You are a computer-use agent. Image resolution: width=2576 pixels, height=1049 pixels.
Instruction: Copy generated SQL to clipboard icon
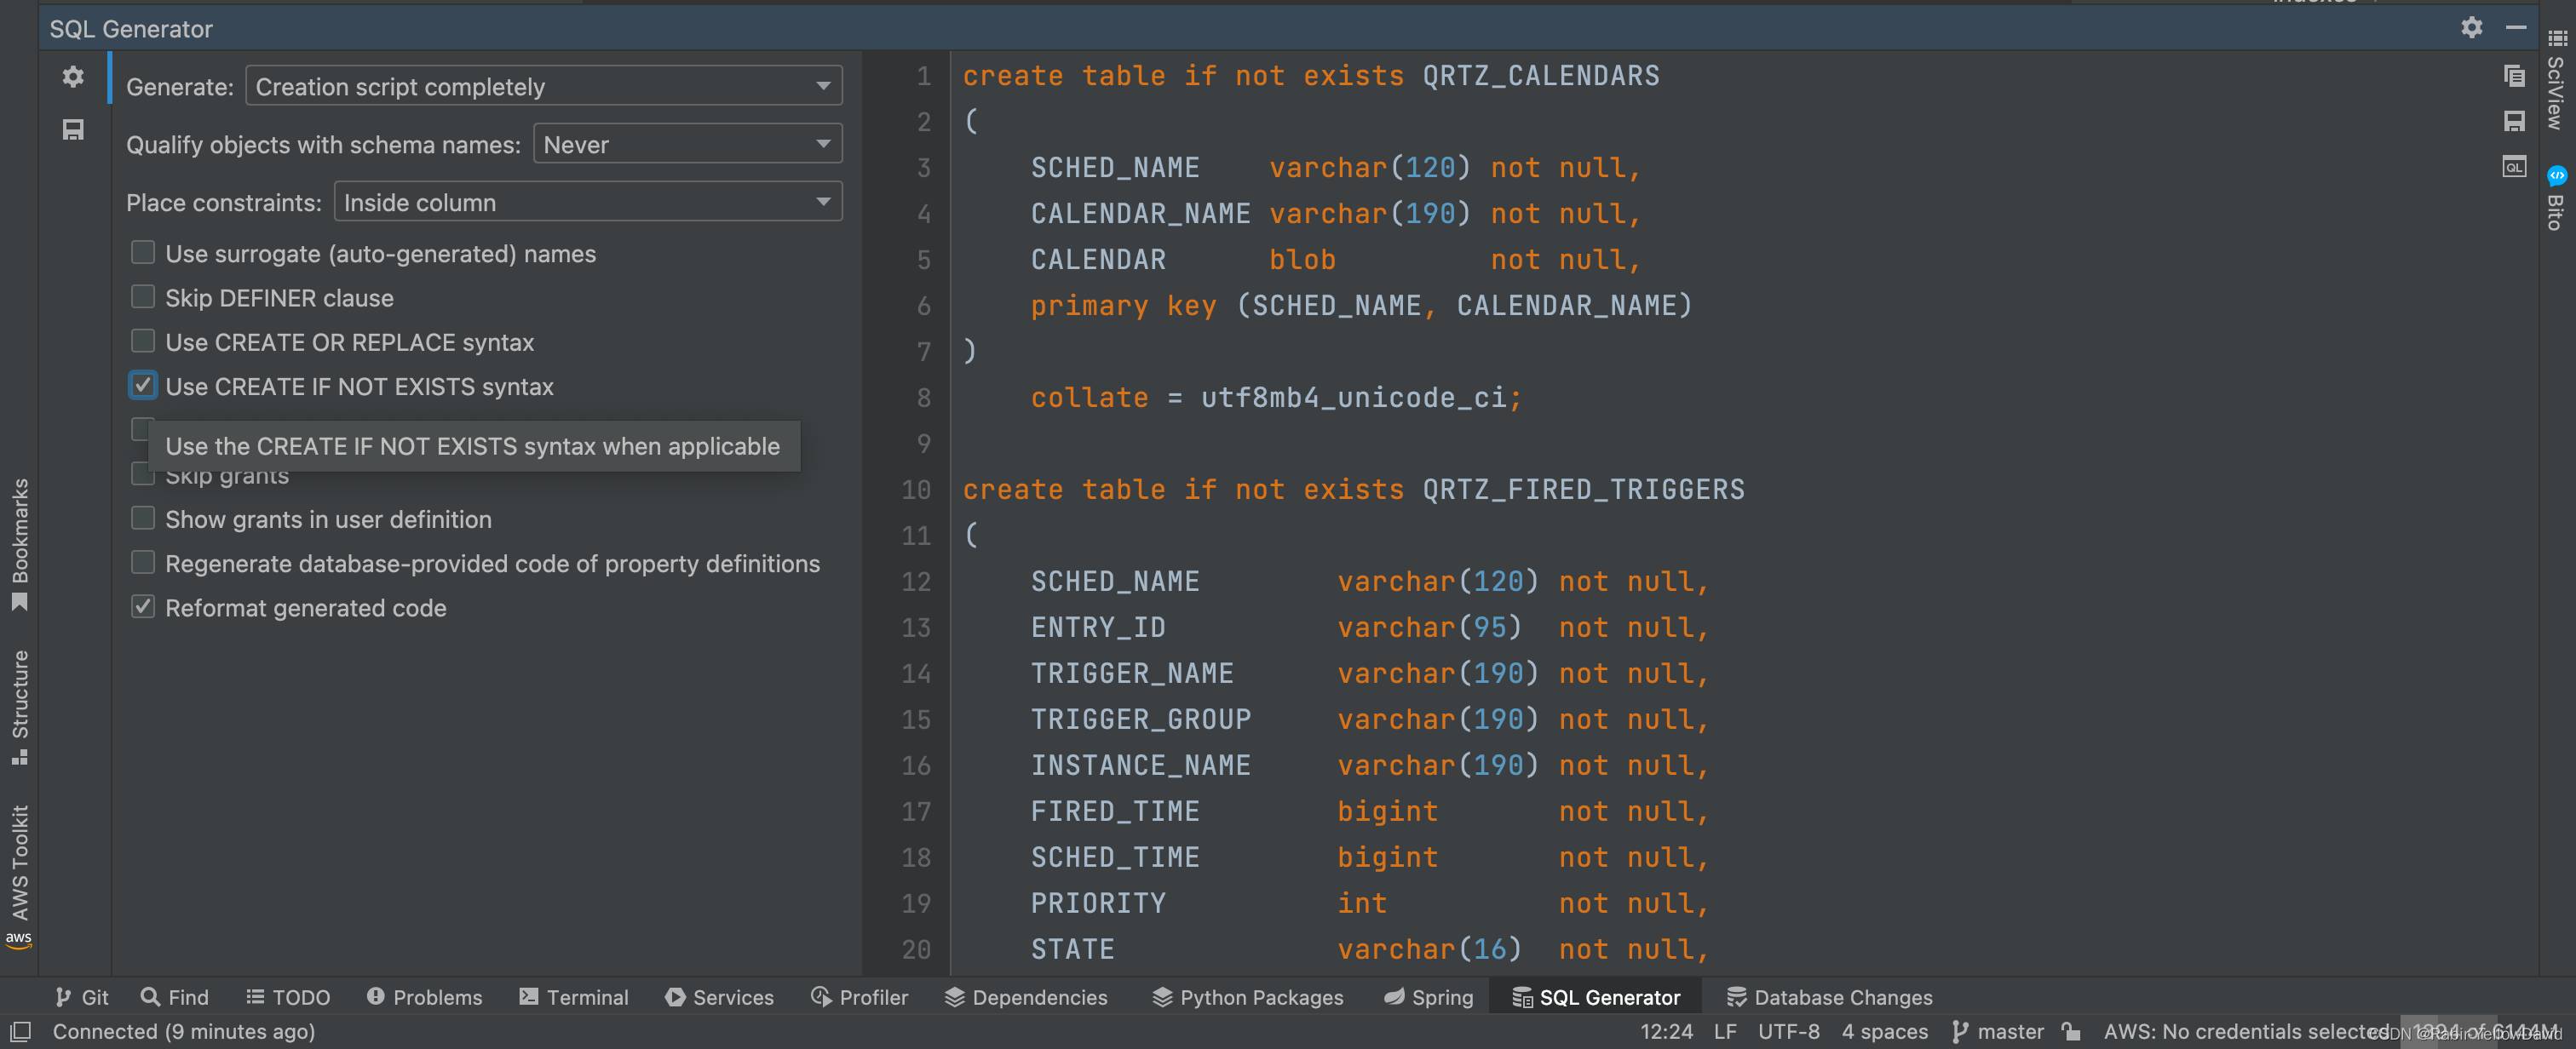tap(2513, 76)
